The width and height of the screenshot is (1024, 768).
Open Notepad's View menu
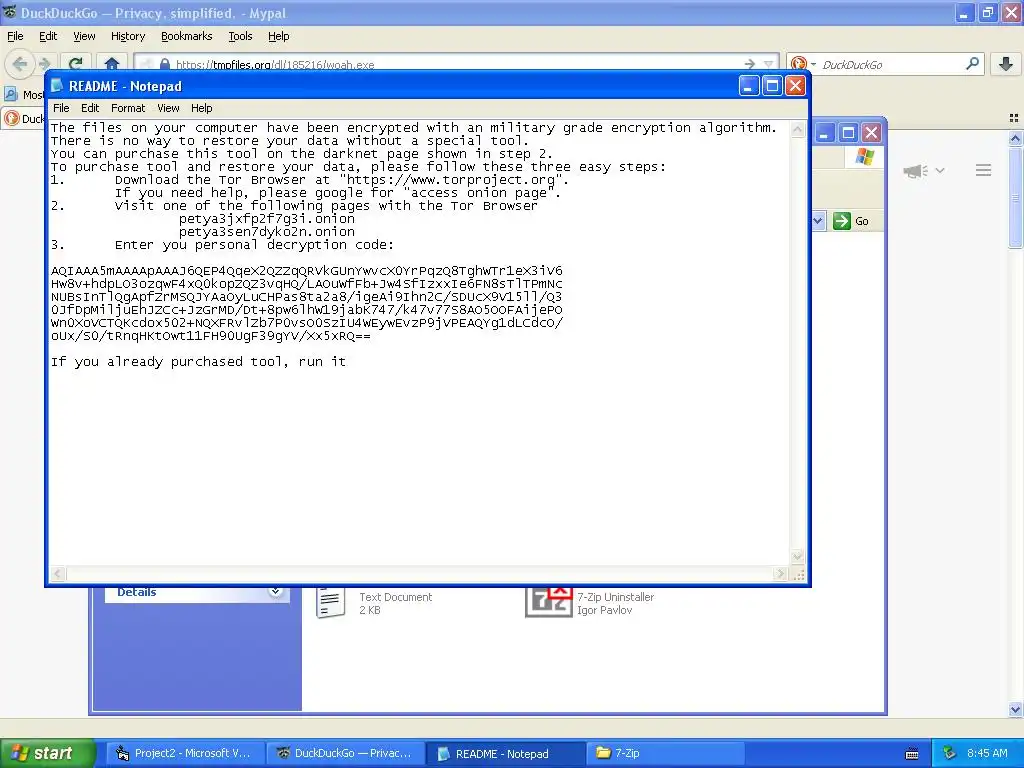[168, 108]
